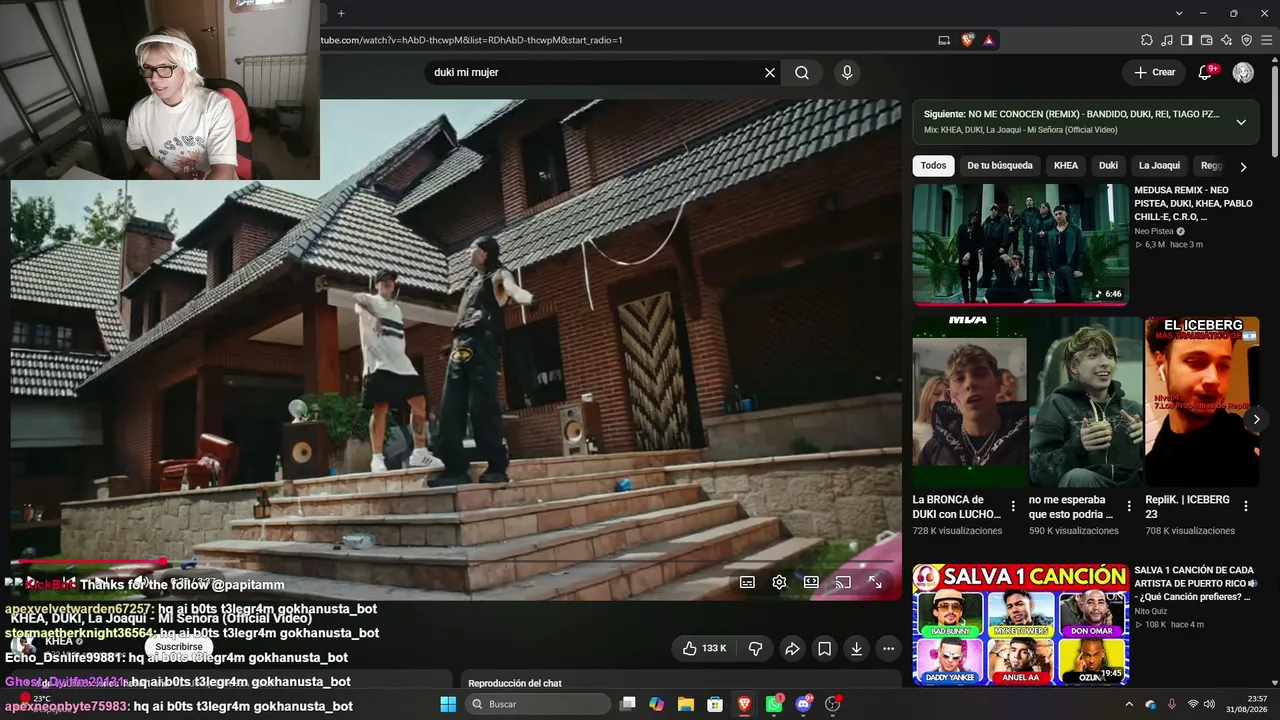Open the 'SALVA 1 CANCIÓN DE CADA ARTISTA' title
The height and width of the screenshot is (720, 1280).
pyautogui.click(x=1195, y=583)
